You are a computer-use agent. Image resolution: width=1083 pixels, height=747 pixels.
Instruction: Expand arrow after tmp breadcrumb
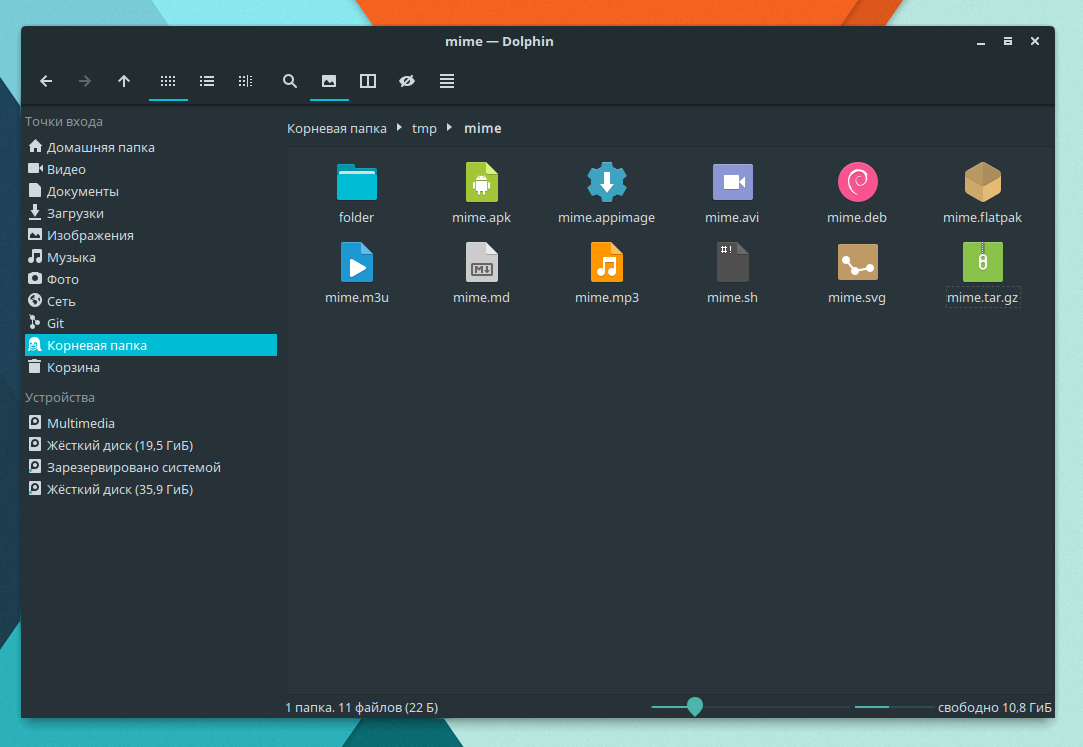450,128
